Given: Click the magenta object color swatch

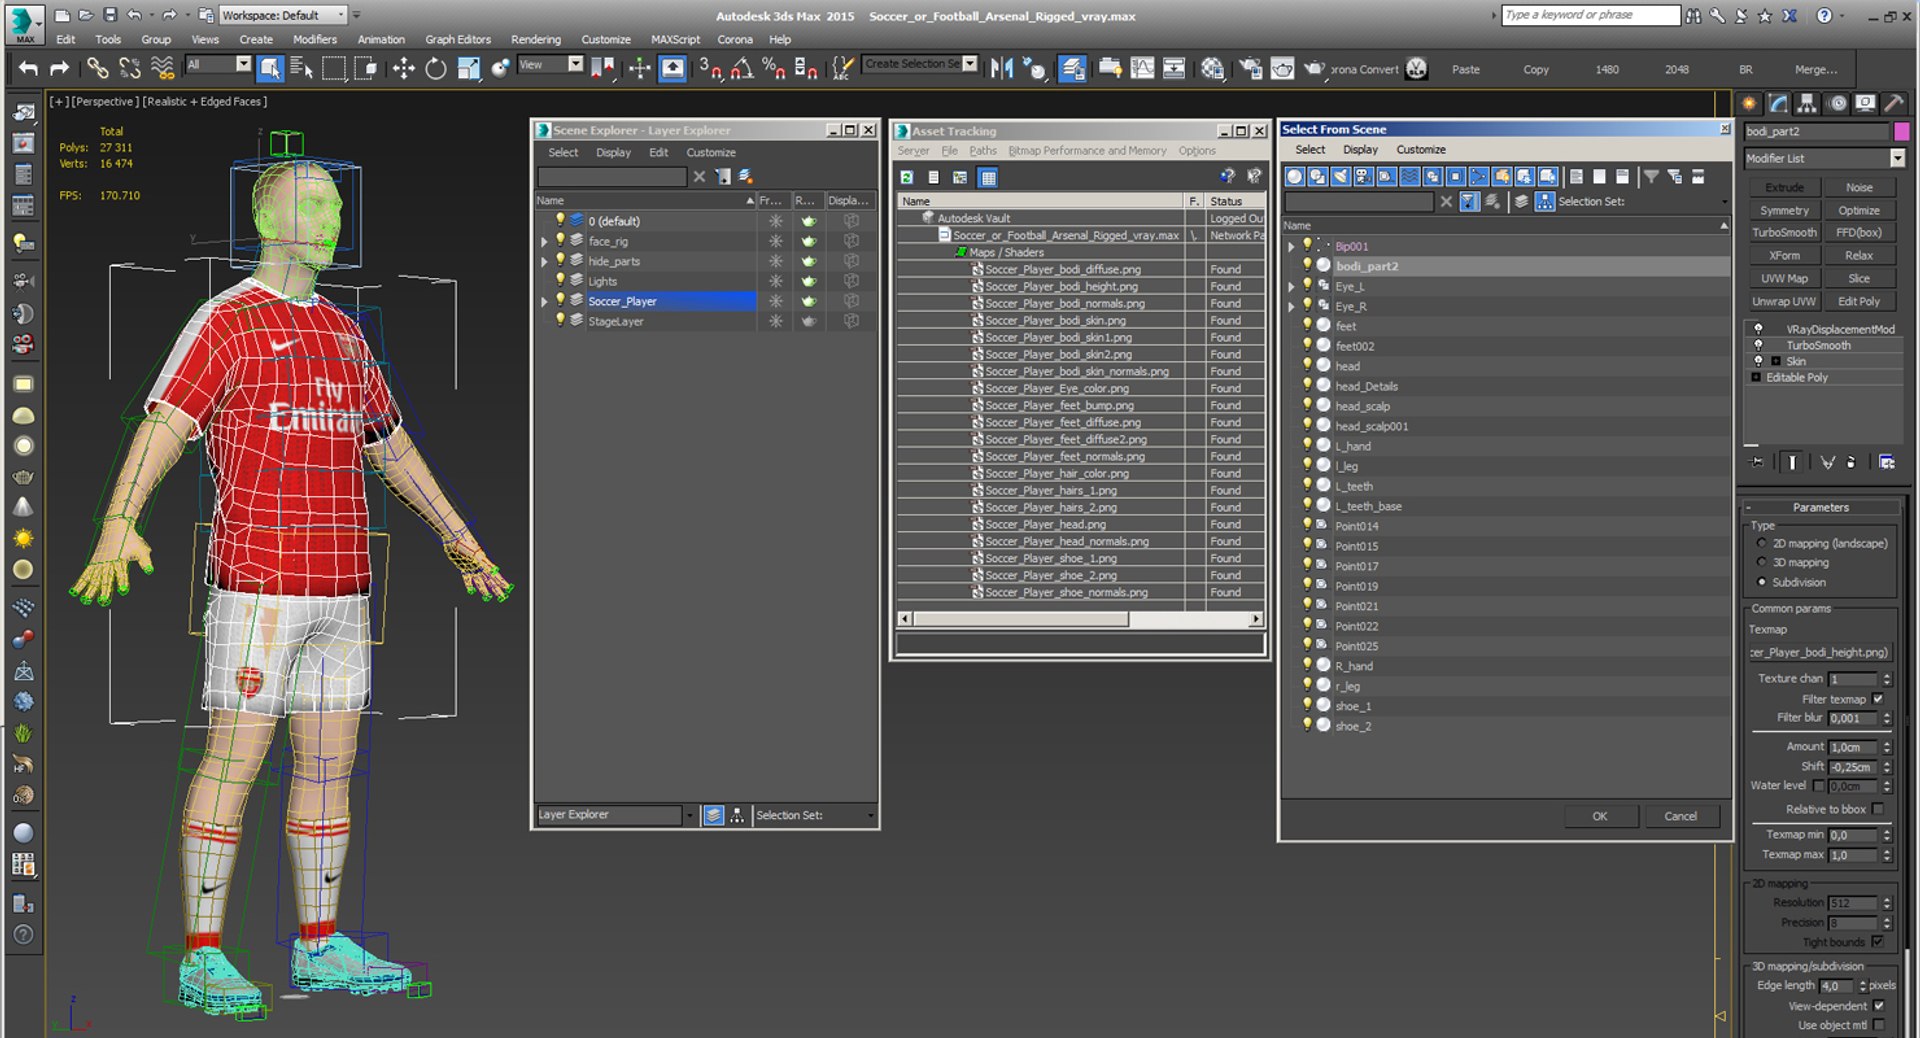Looking at the screenshot, I should (1901, 131).
